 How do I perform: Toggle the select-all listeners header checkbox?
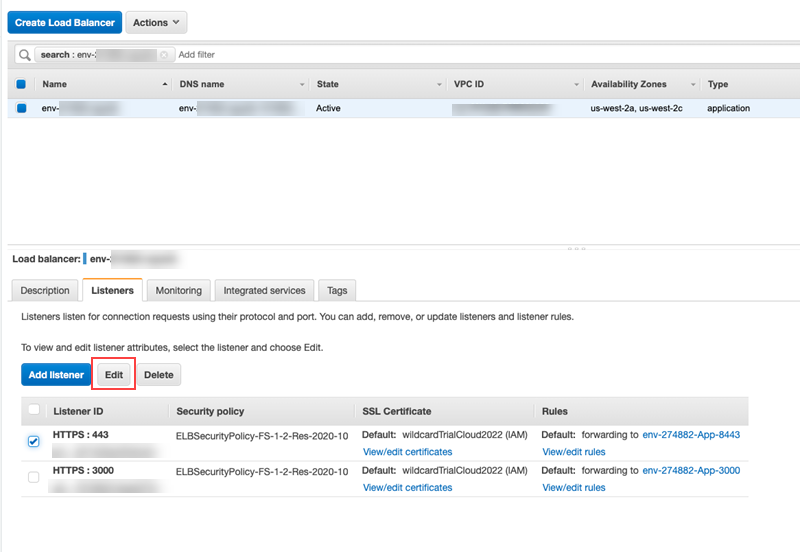point(34,410)
